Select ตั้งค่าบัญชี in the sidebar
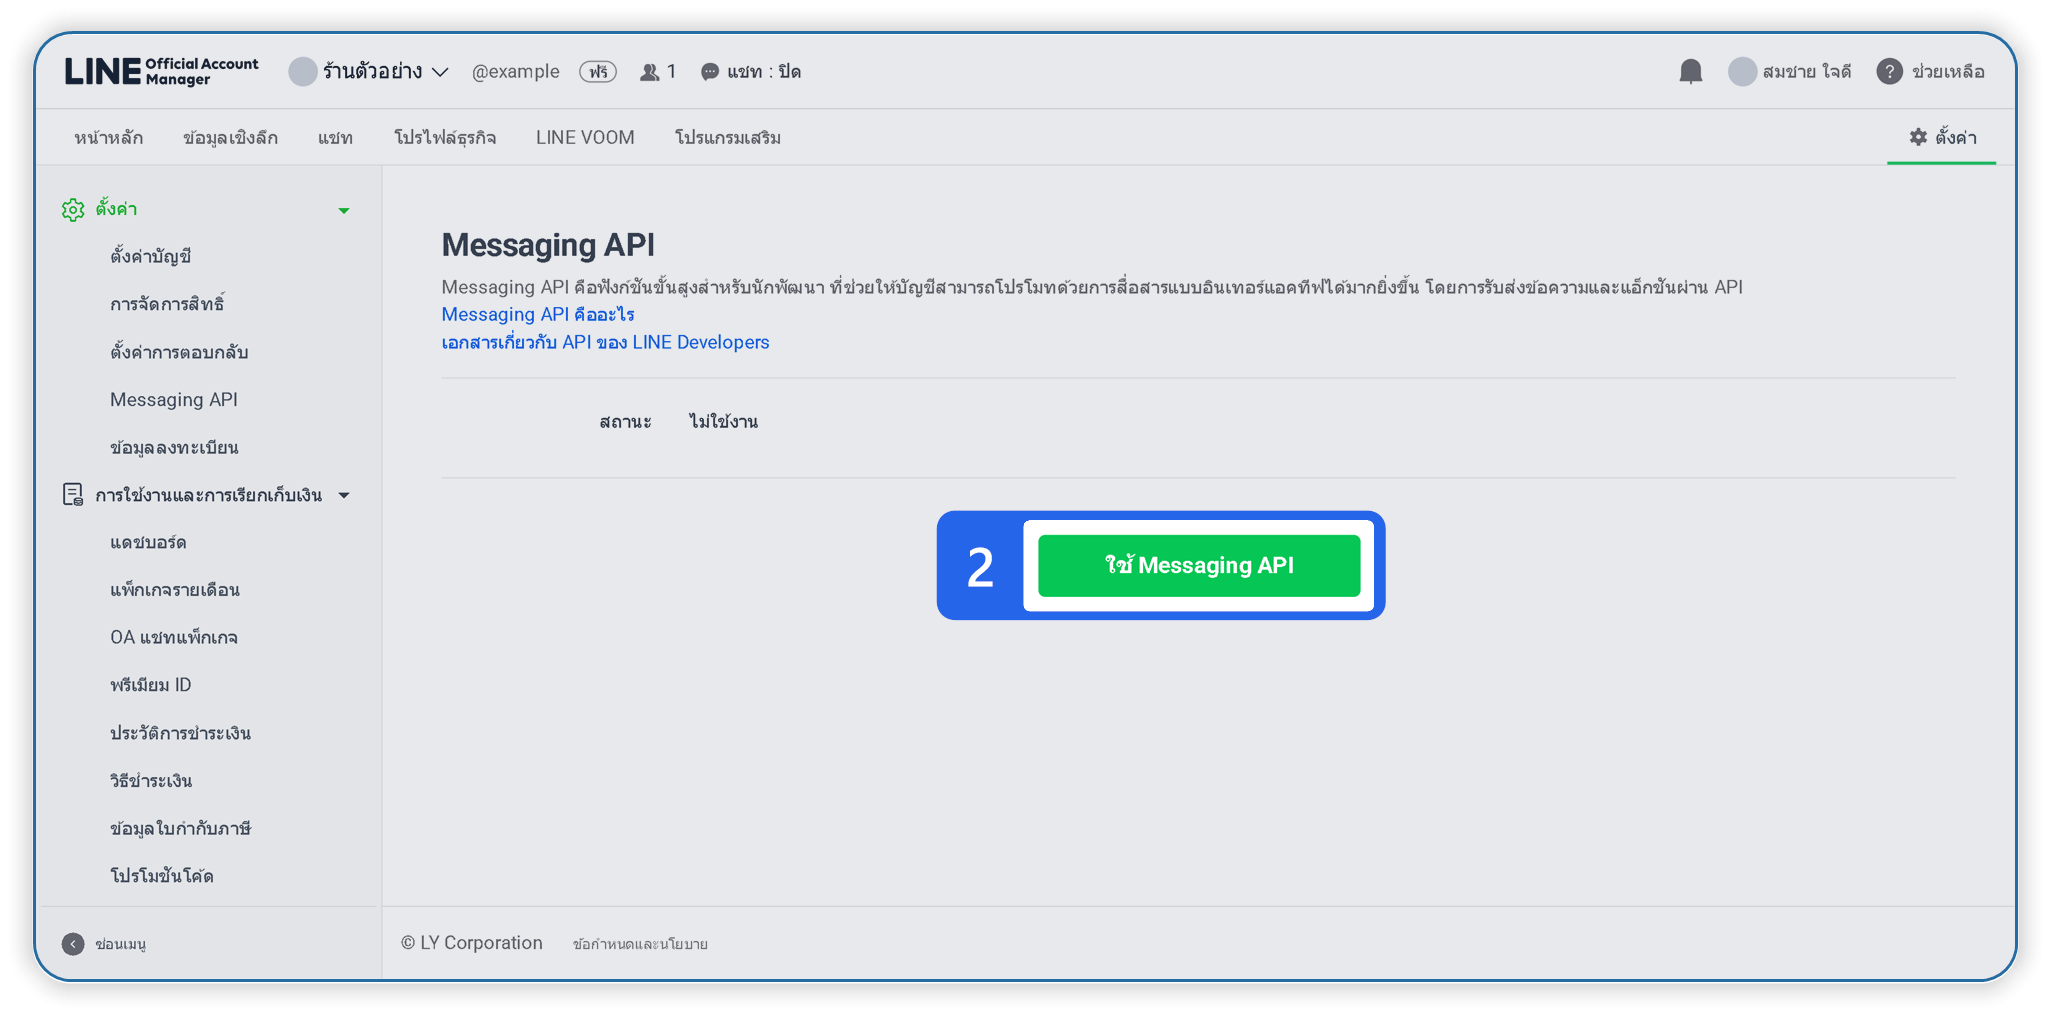2051x1015 pixels. pos(151,256)
